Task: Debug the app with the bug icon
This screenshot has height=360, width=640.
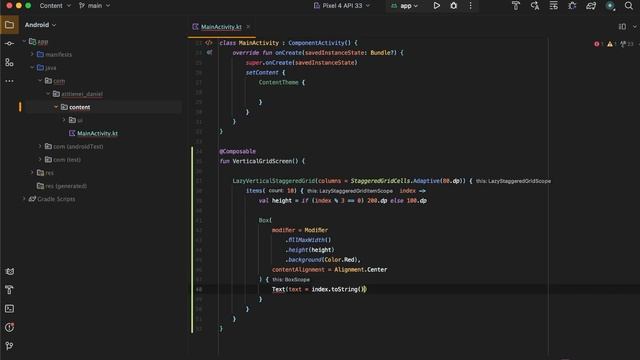Action: pos(453,6)
